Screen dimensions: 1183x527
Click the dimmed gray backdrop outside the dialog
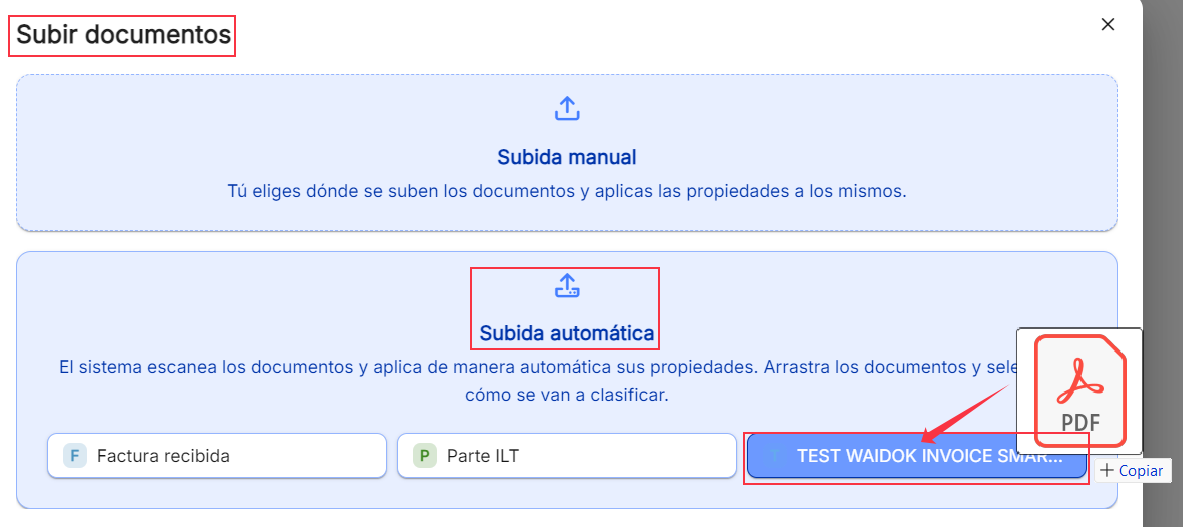pyautogui.click(x=1163, y=226)
